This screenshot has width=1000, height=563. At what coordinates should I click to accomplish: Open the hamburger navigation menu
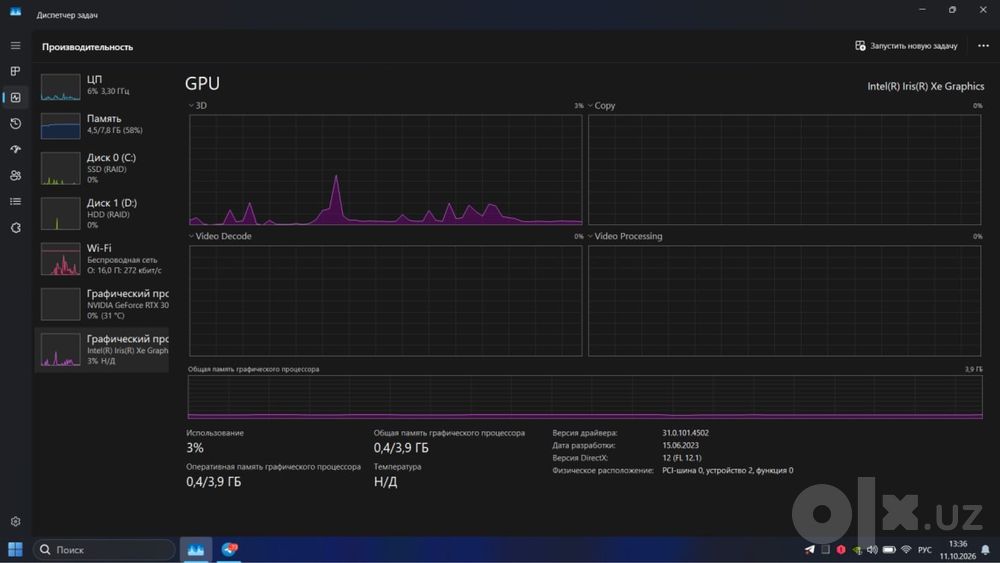coord(15,46)
